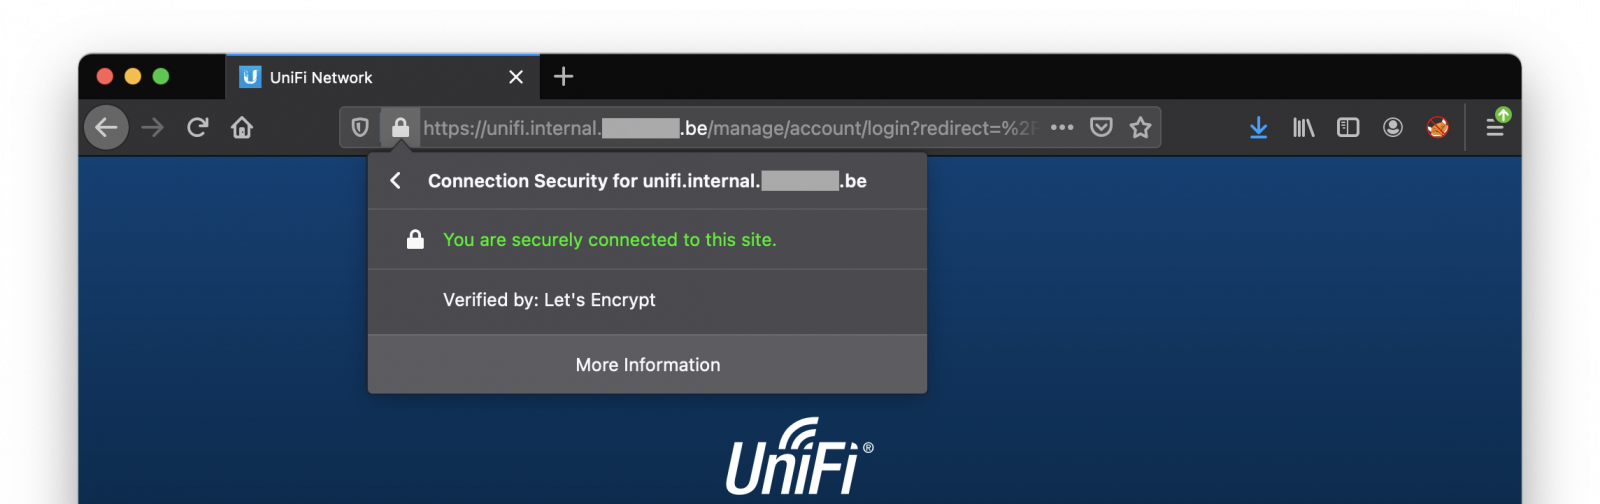Open the page actions three-dot menu

click(x=1062, y=127)
